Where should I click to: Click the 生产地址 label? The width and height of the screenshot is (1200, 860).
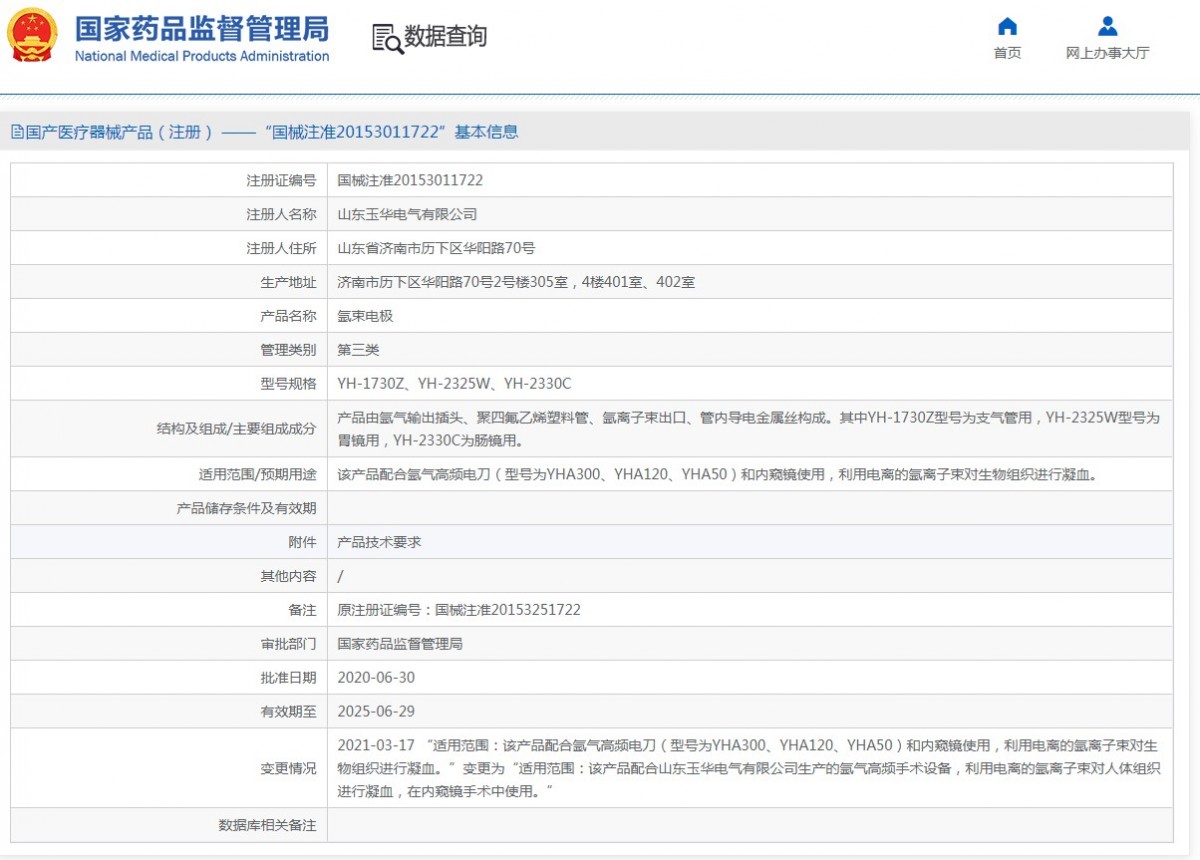coord(288,283)
